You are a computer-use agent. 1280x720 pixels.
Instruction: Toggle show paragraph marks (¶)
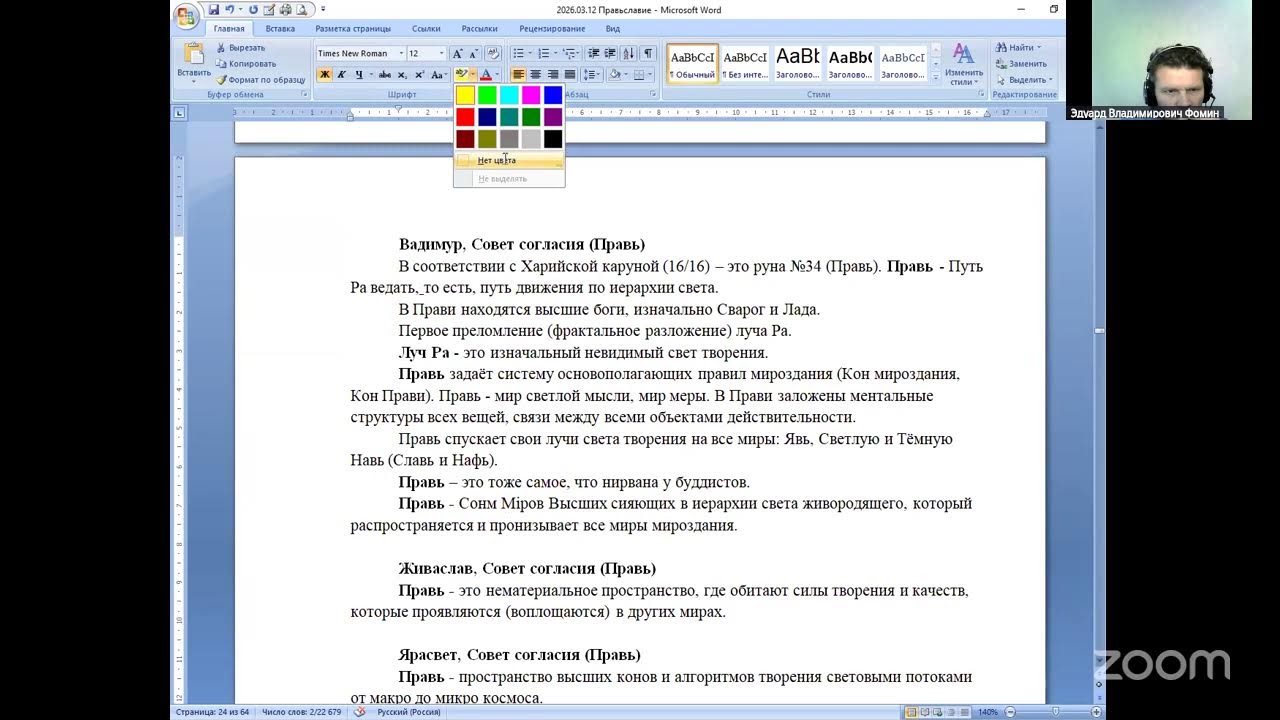pos(648,53)
